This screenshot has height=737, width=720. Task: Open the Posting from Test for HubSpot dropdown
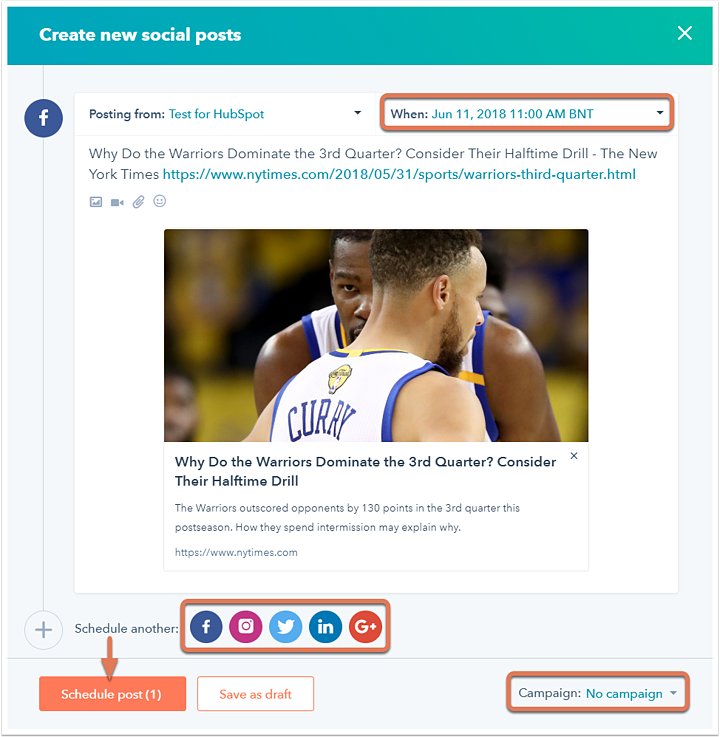click(225, 114)
